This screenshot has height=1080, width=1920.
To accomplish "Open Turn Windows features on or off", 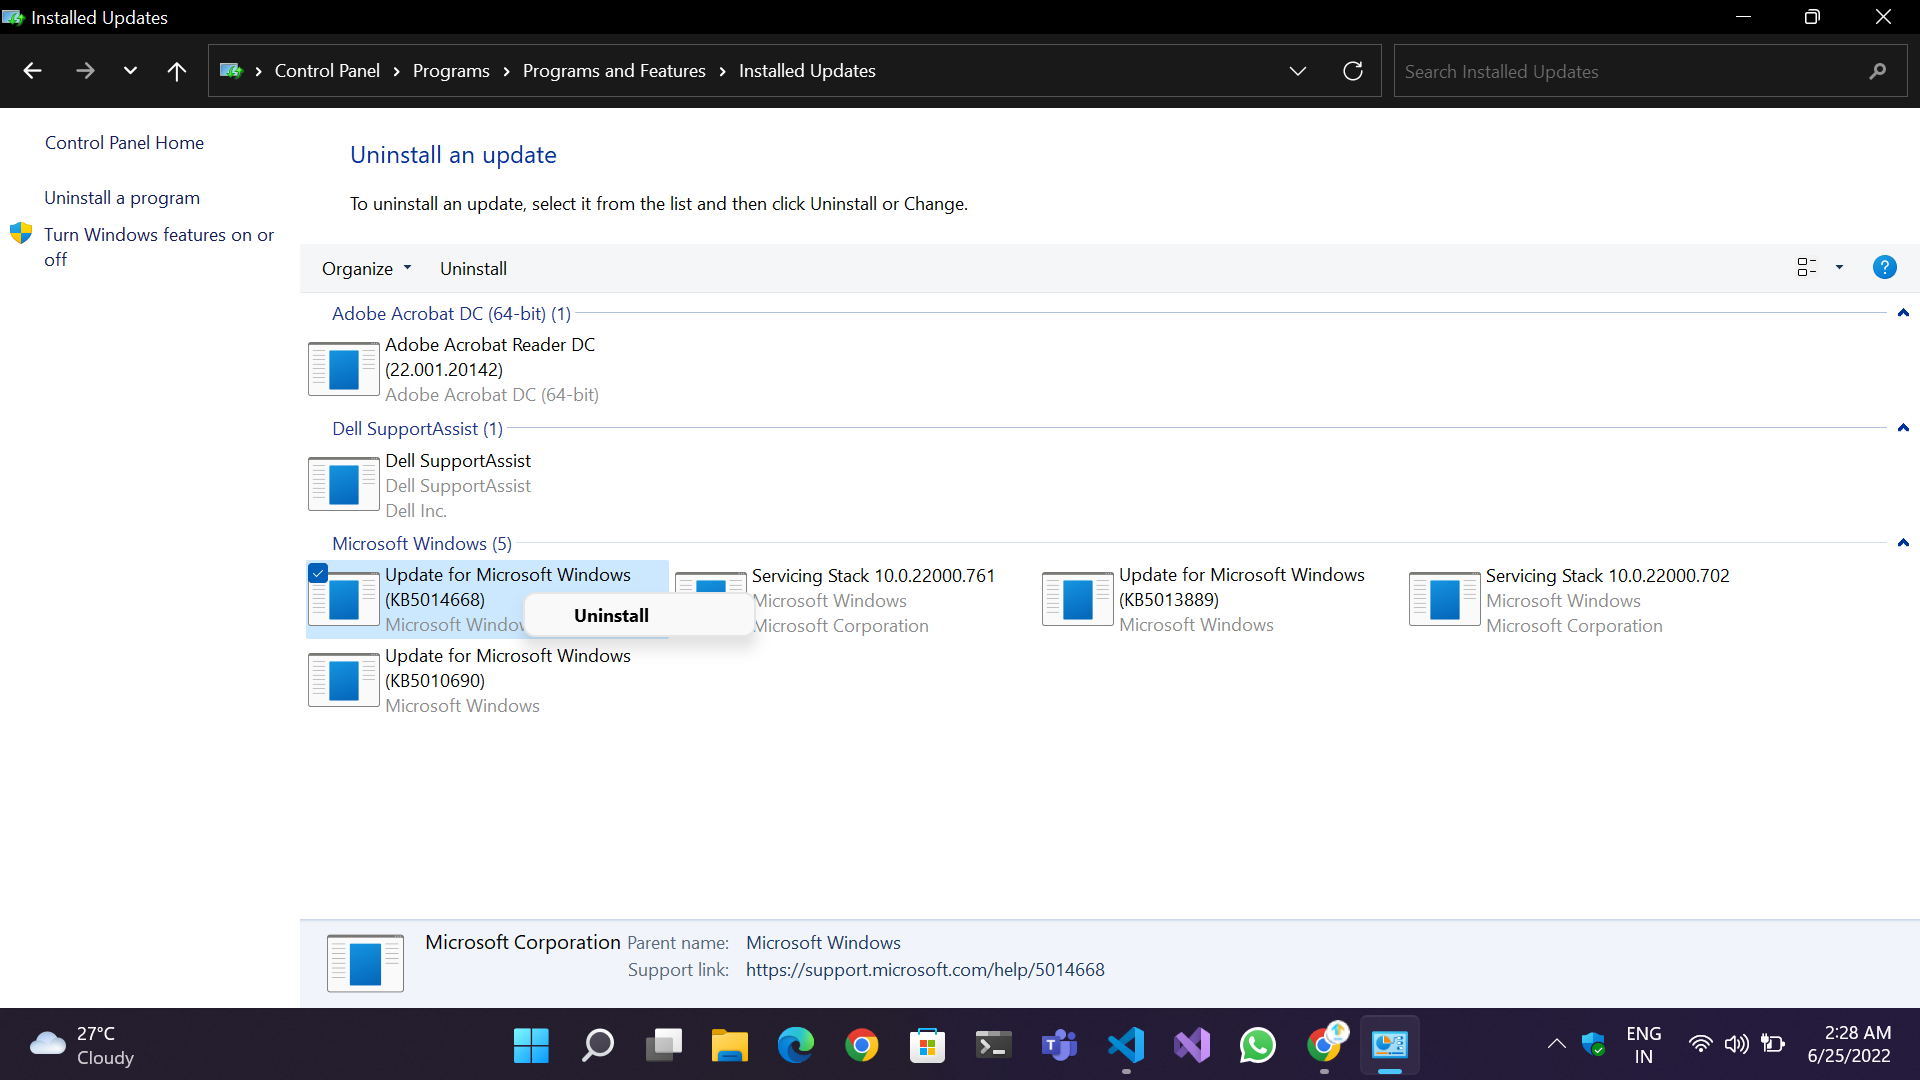I will (x=159, y=247).
